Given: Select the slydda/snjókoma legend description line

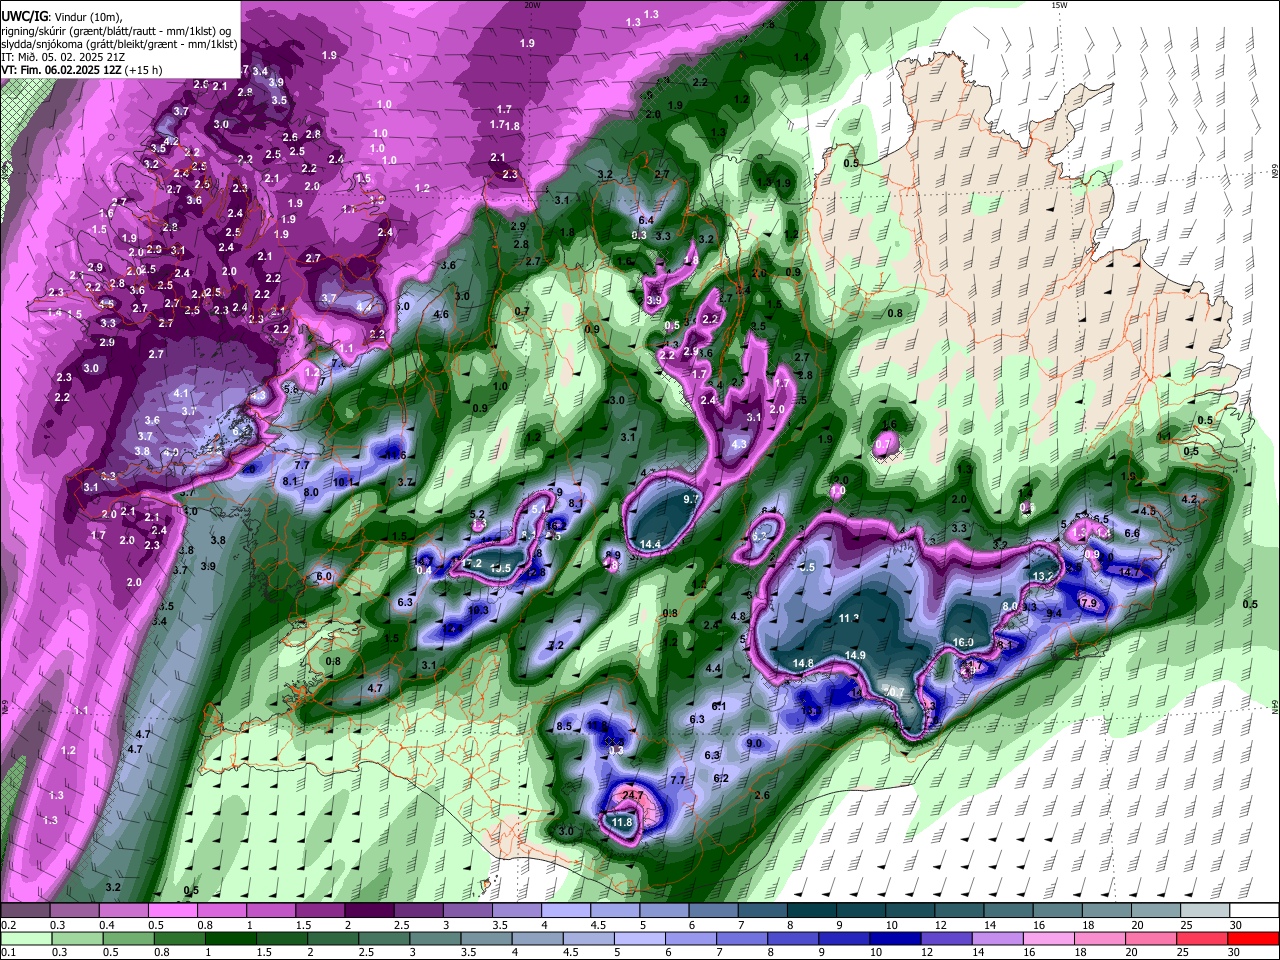Looking at the screenshot, I should 120,44.
